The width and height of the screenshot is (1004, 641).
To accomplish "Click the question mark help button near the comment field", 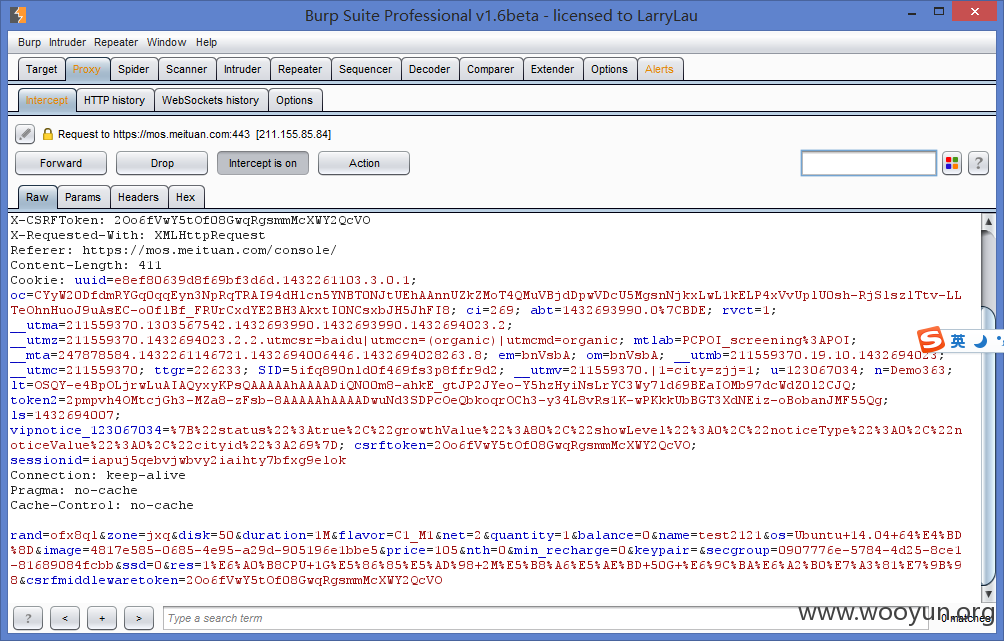I will point(978,163).
